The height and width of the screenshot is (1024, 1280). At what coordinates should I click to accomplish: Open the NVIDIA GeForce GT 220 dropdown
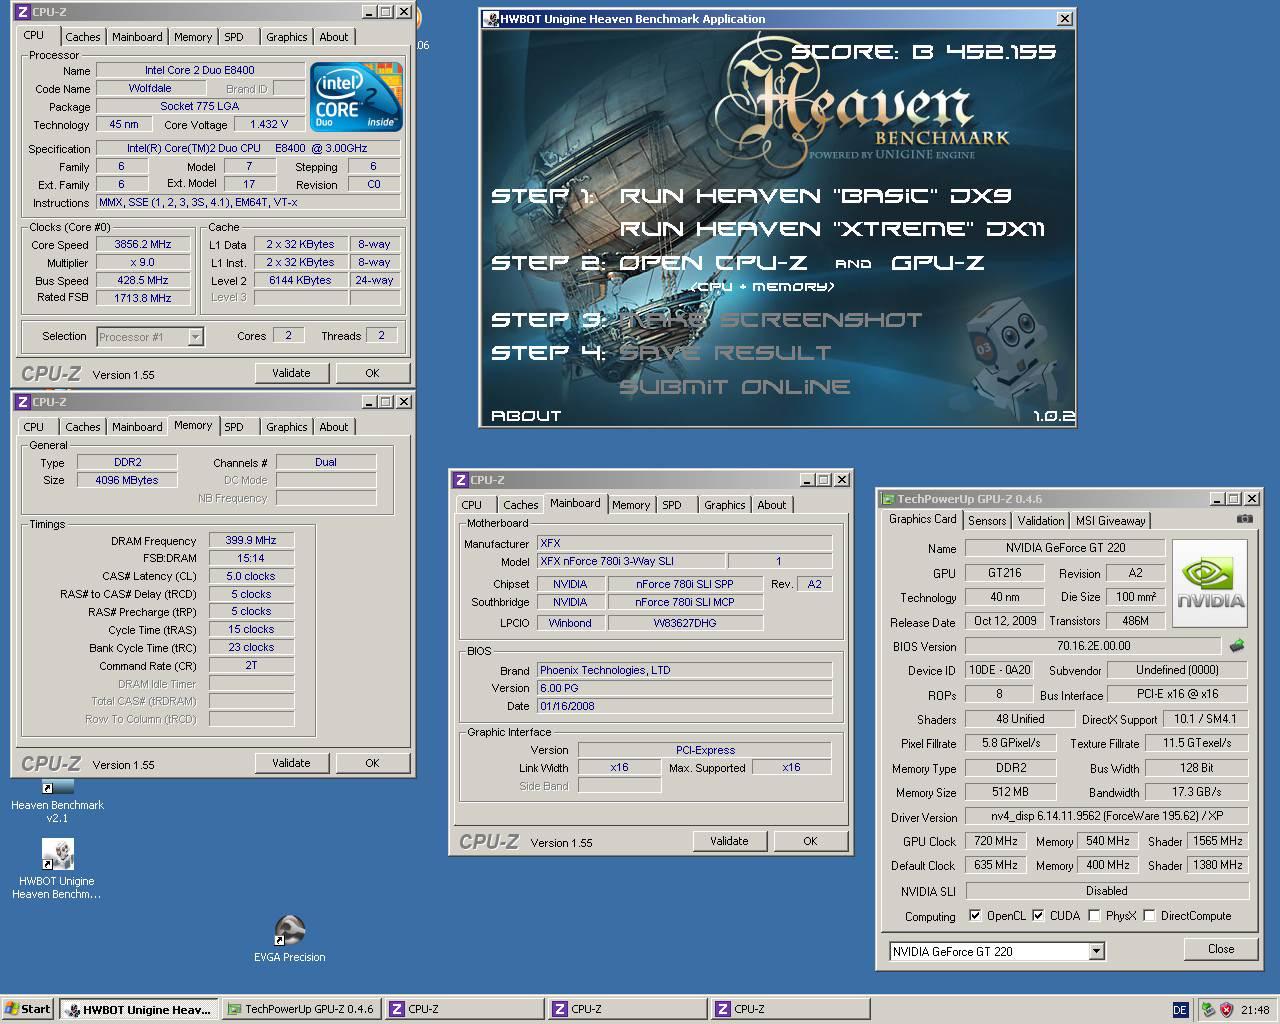click(1096, 952)
